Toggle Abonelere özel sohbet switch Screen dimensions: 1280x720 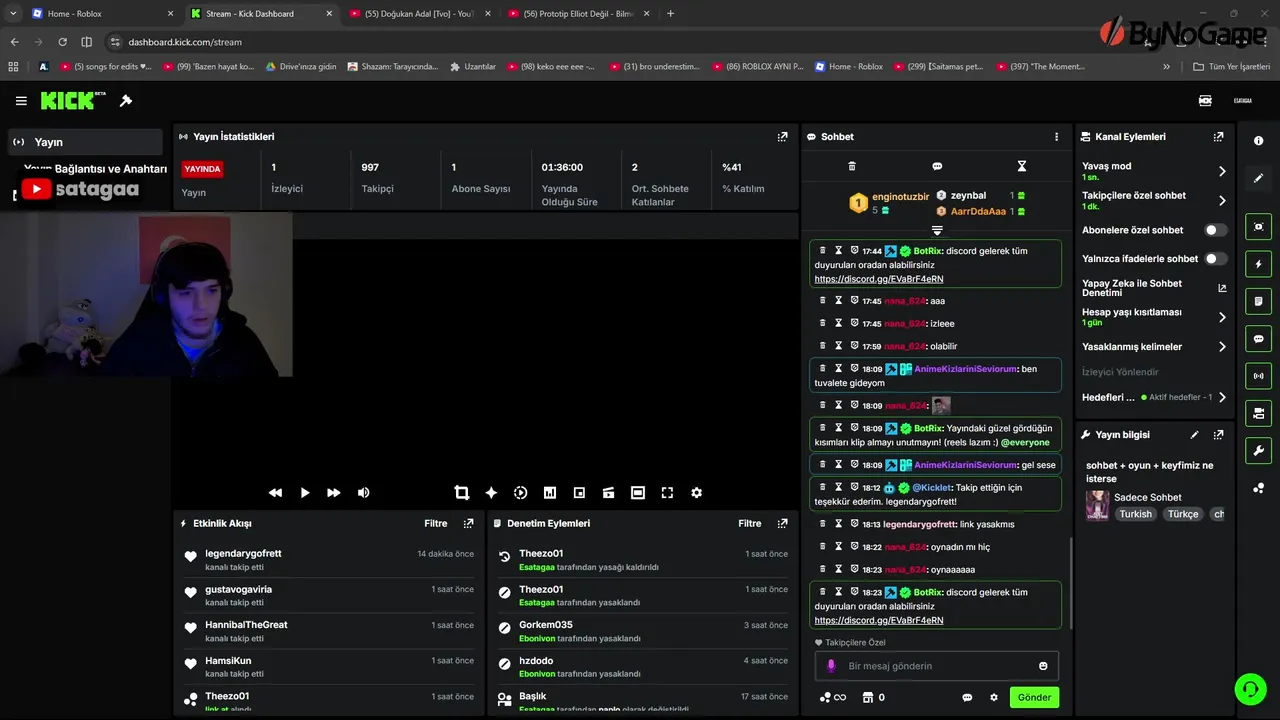1215,230
